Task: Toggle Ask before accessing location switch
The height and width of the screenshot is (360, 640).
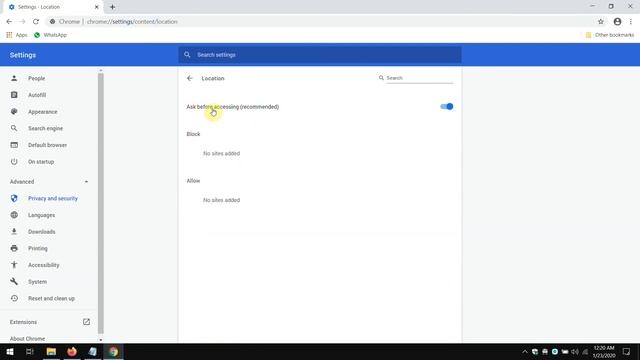Action: [x=447, y=107]
